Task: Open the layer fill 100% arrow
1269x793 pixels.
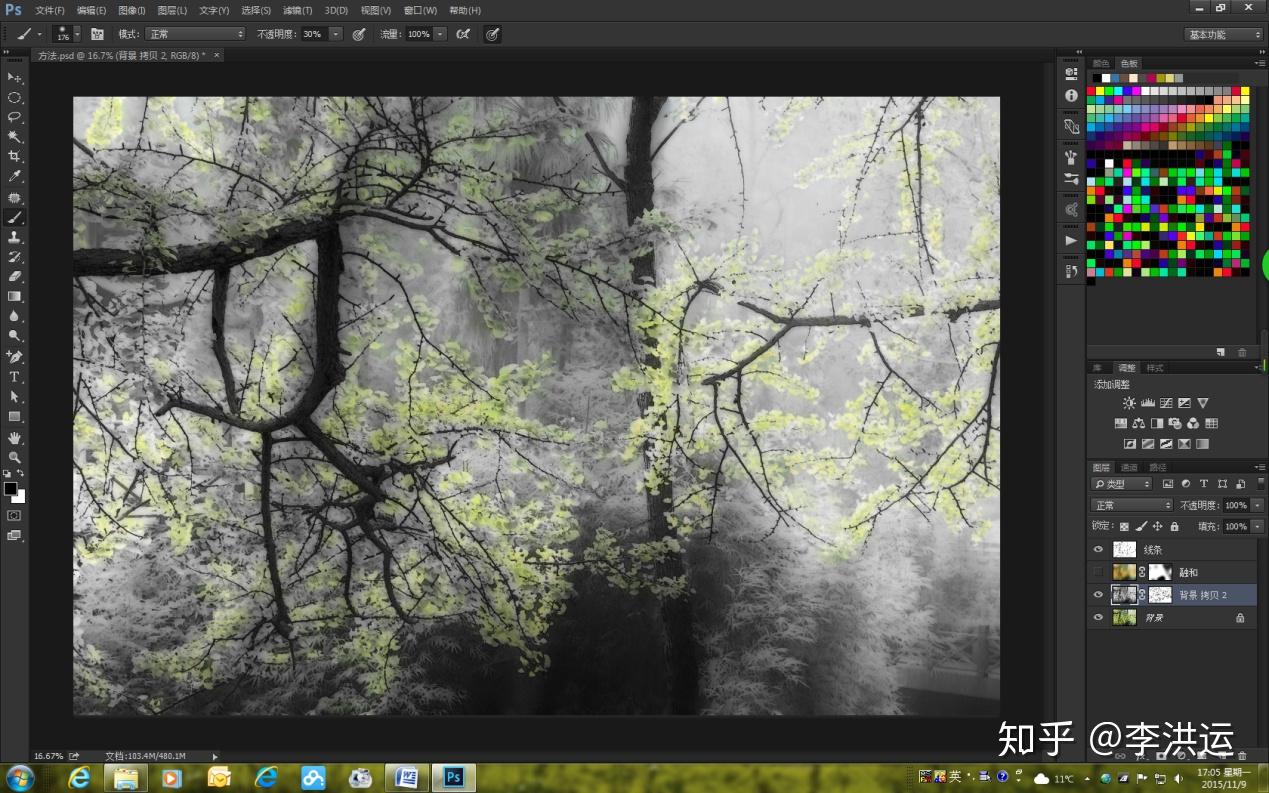Action: point(1258,526)
